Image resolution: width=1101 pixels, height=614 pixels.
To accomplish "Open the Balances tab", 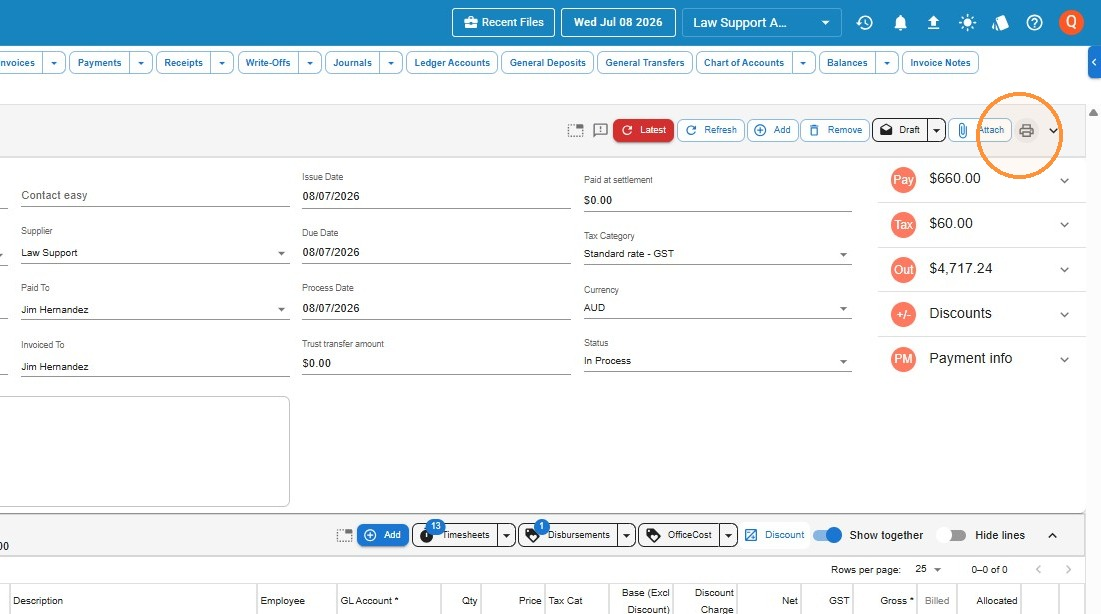I will click(x=847, y=63).
